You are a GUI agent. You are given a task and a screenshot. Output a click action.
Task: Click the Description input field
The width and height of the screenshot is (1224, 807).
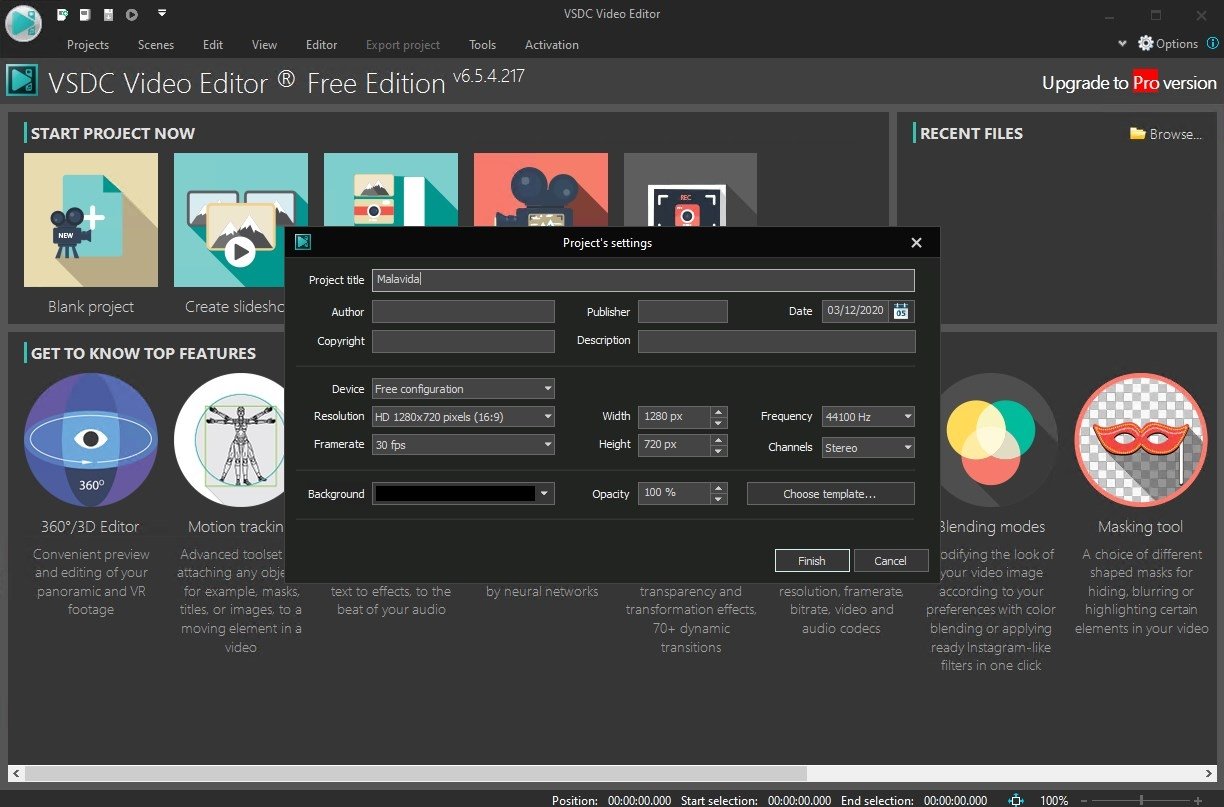(x=777, y=341)
